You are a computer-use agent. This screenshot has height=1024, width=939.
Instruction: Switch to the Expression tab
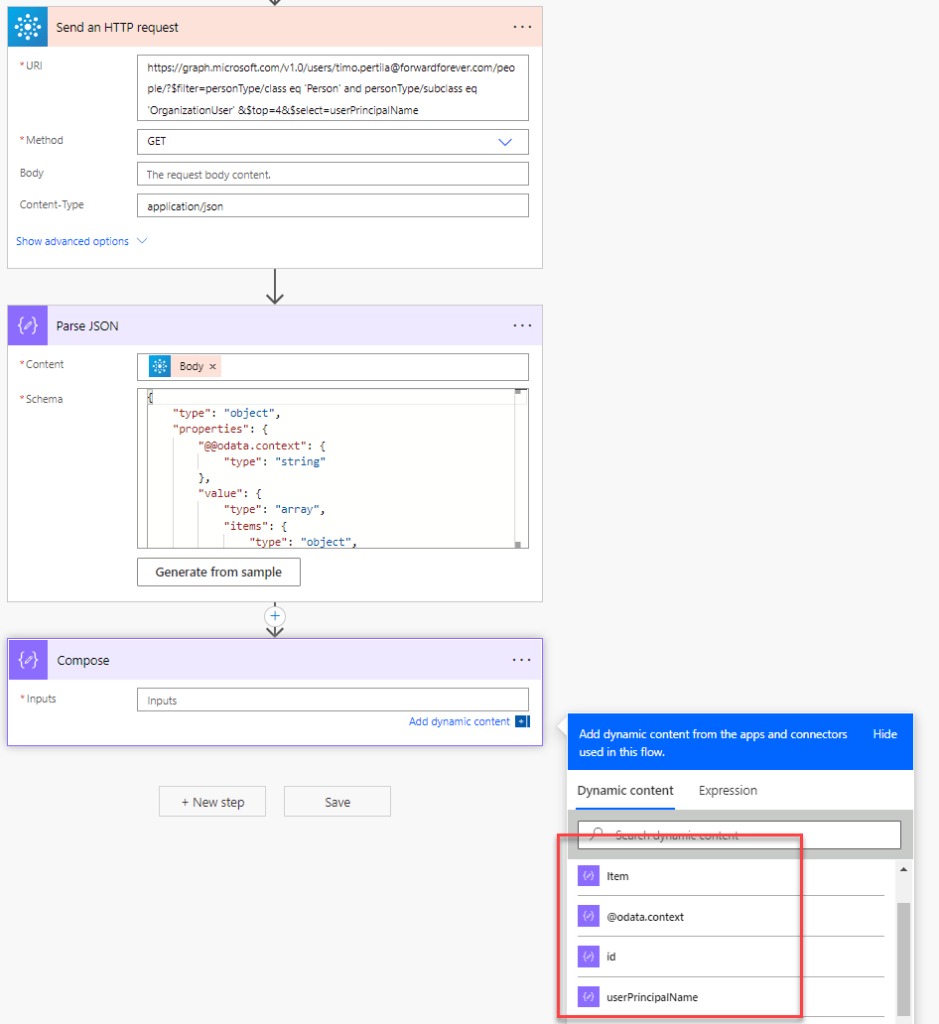point(727,790)
